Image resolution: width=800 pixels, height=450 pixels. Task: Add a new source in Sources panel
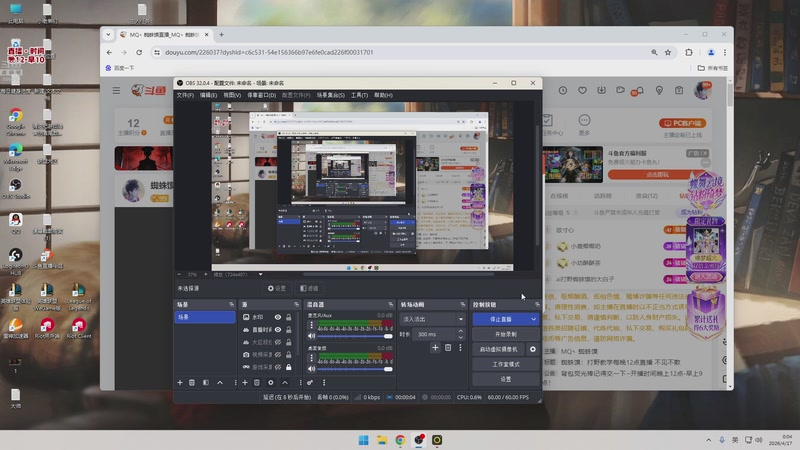pyautogui.click(x=245, y=383)
